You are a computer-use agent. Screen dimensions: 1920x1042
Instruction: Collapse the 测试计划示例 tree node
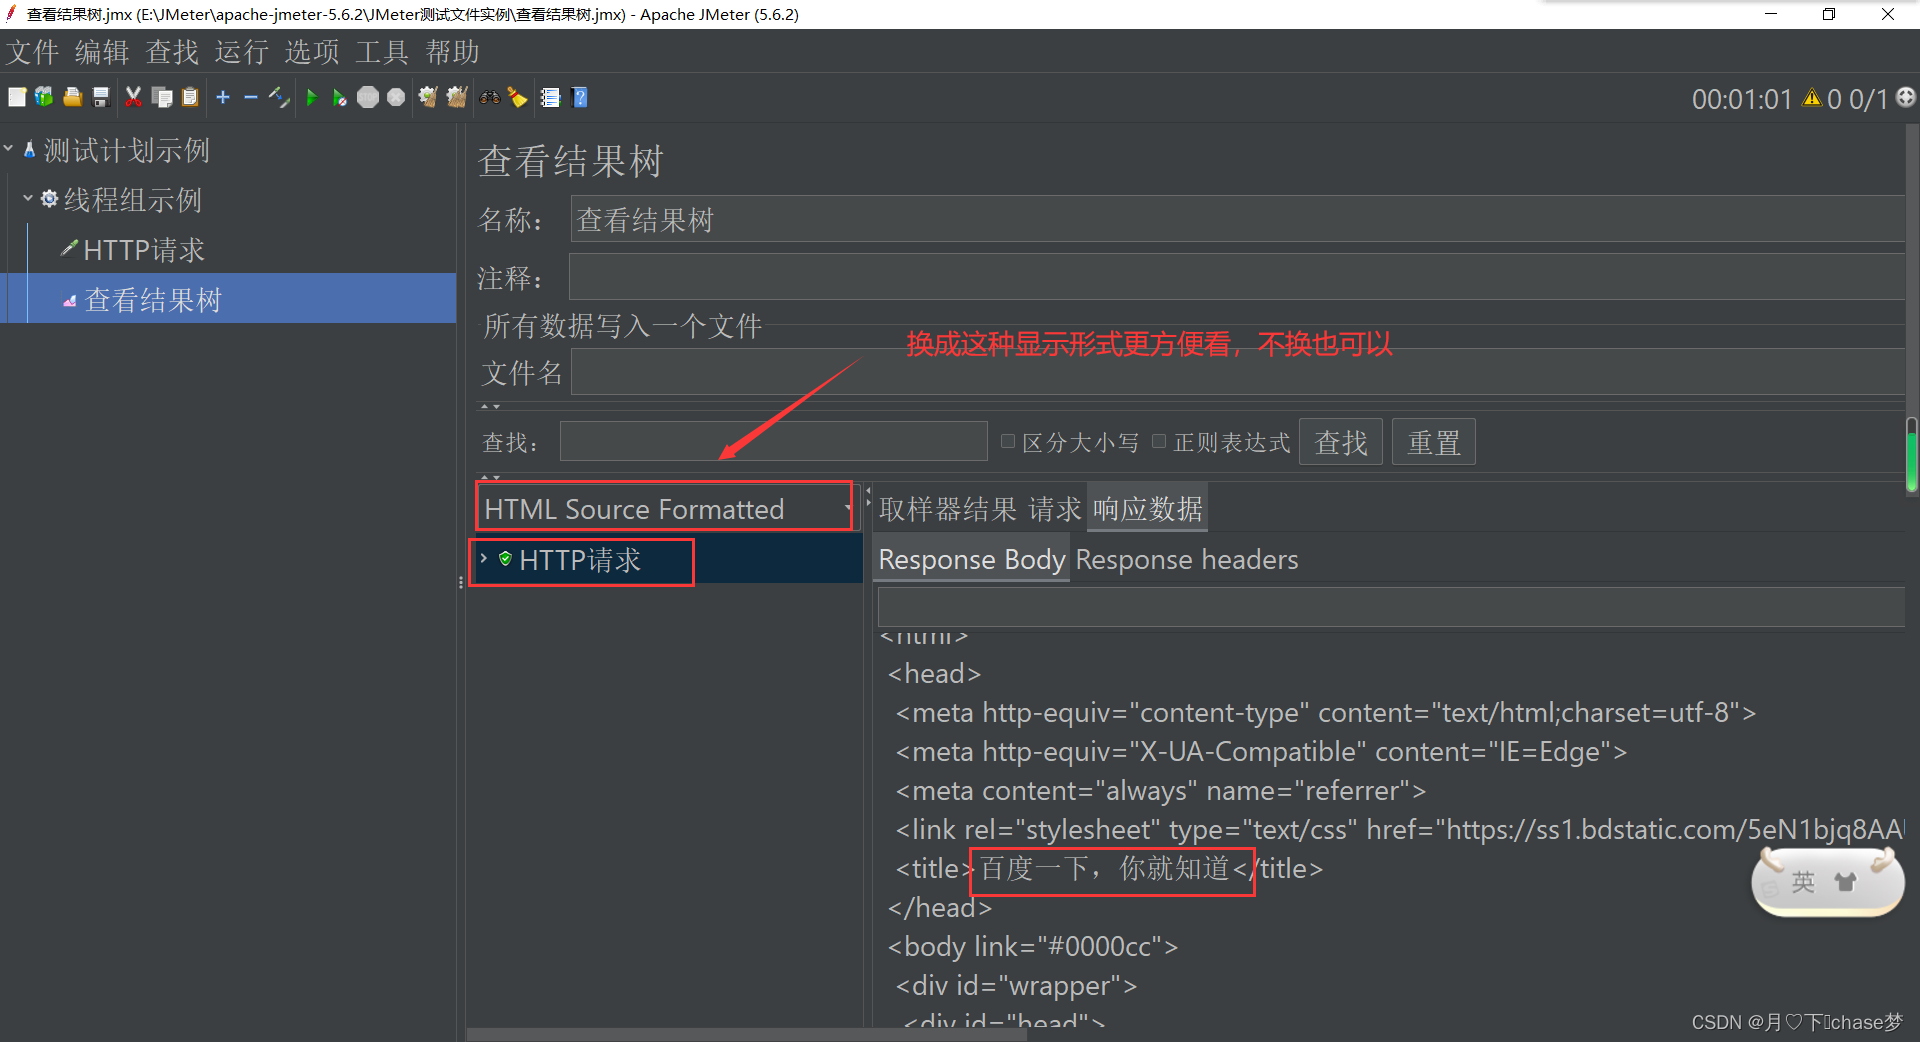pyautogui.click(x=9, y=149)
